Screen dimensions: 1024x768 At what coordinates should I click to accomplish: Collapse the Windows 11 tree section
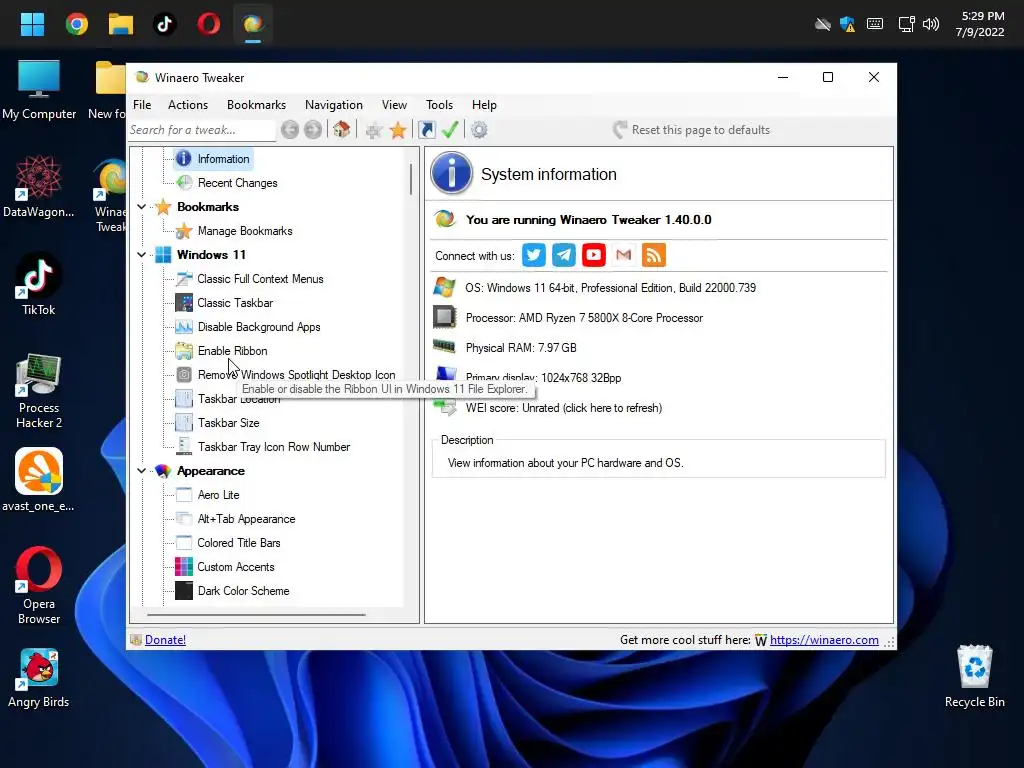142,255
